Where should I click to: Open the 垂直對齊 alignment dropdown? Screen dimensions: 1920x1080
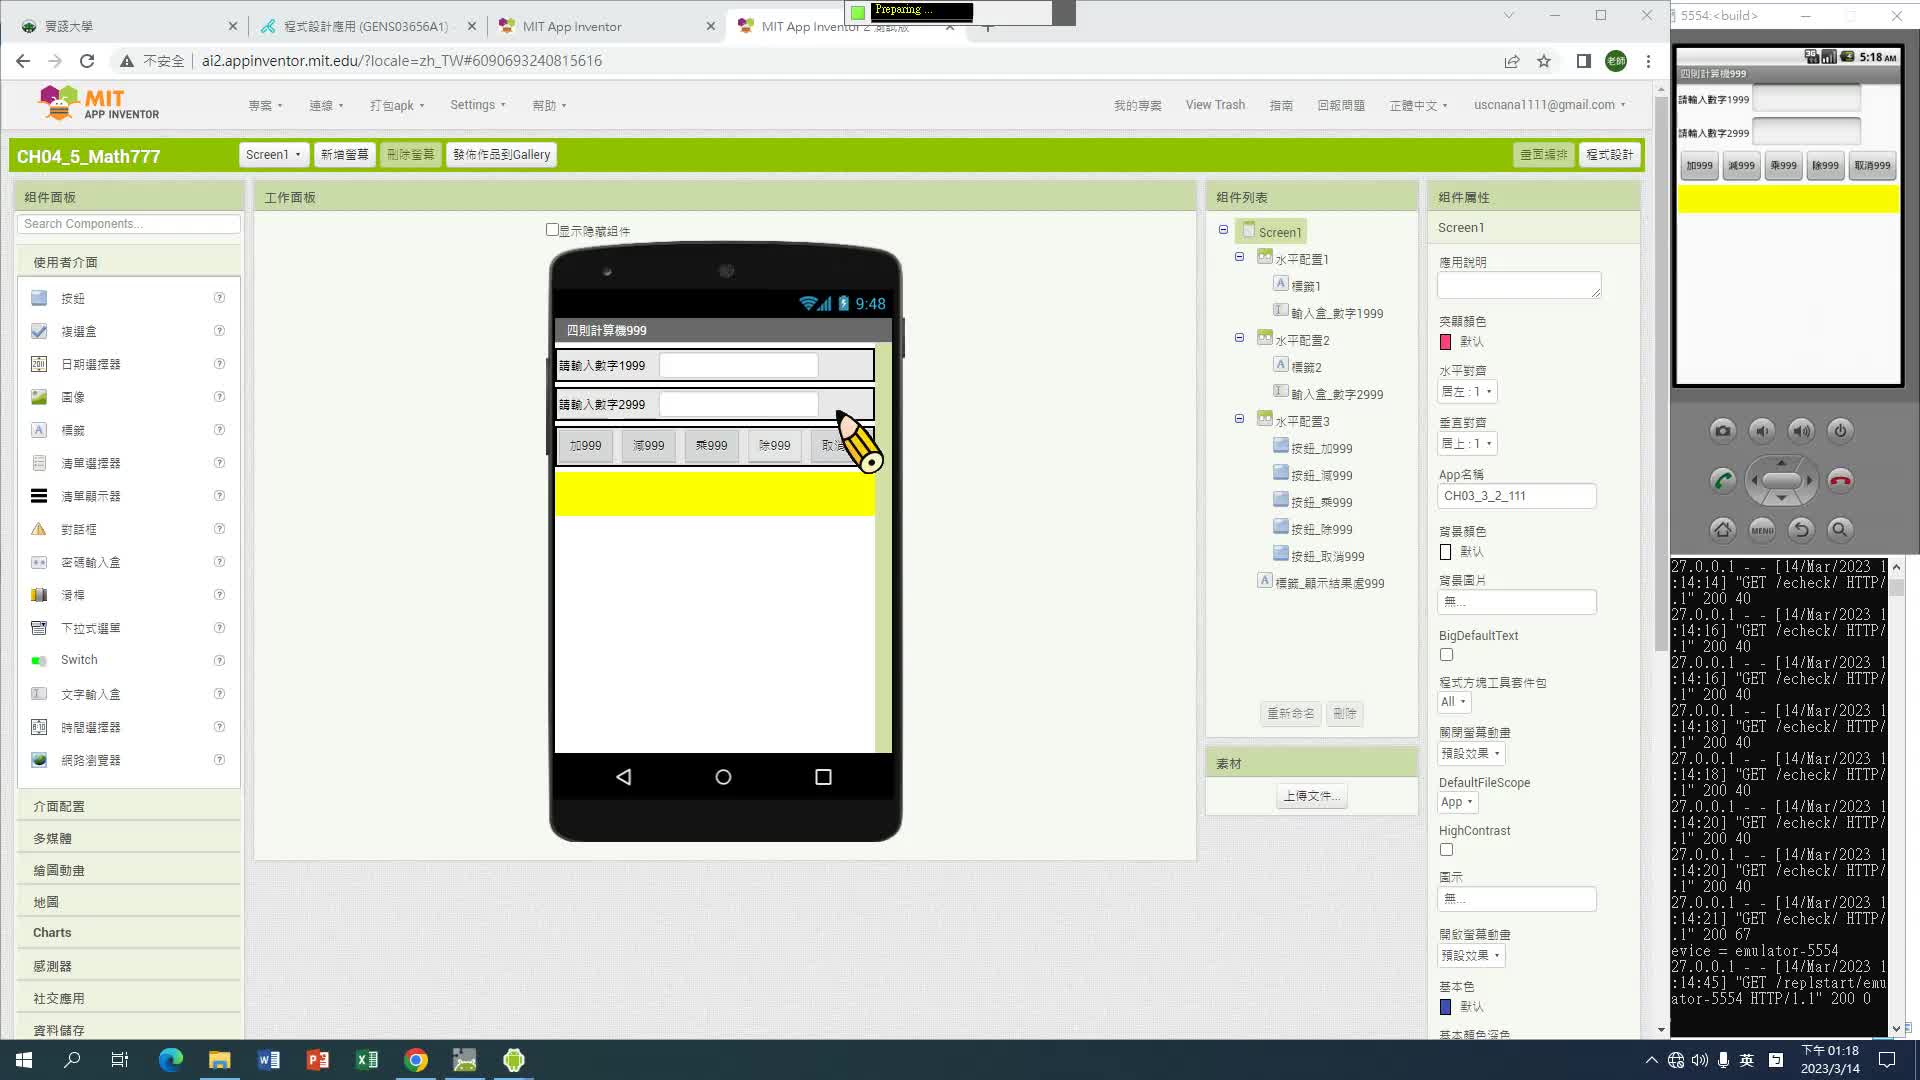coord(1467,444)
